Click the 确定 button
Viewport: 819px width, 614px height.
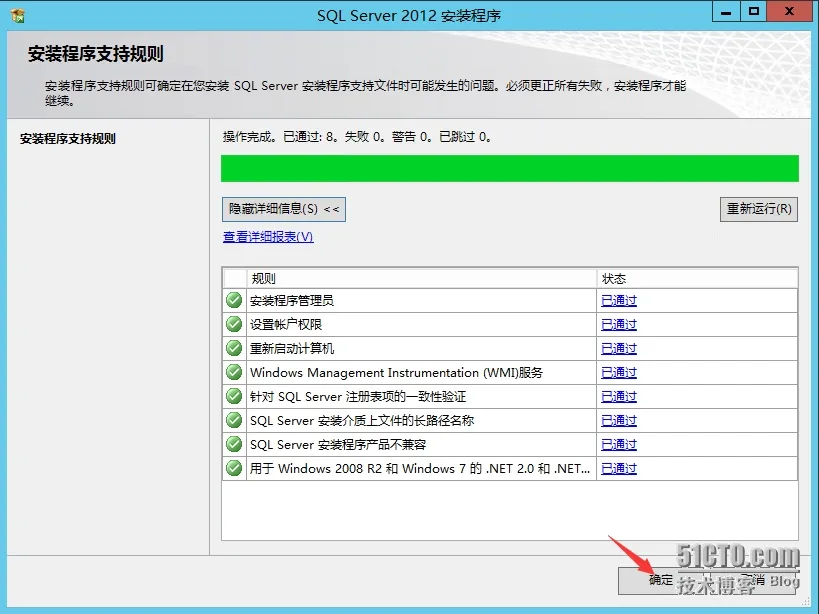point(660,580)
